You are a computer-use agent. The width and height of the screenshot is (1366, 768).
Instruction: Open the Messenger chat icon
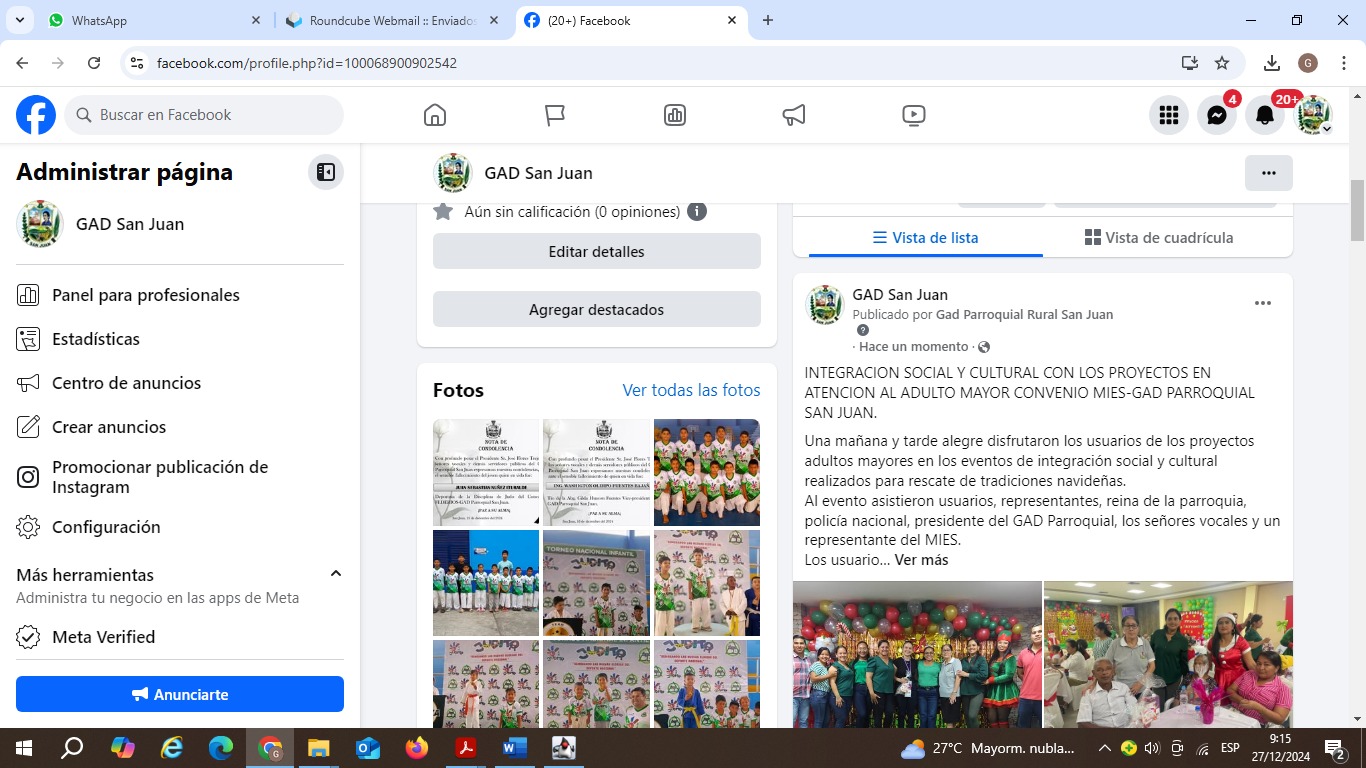[1216, 115]
